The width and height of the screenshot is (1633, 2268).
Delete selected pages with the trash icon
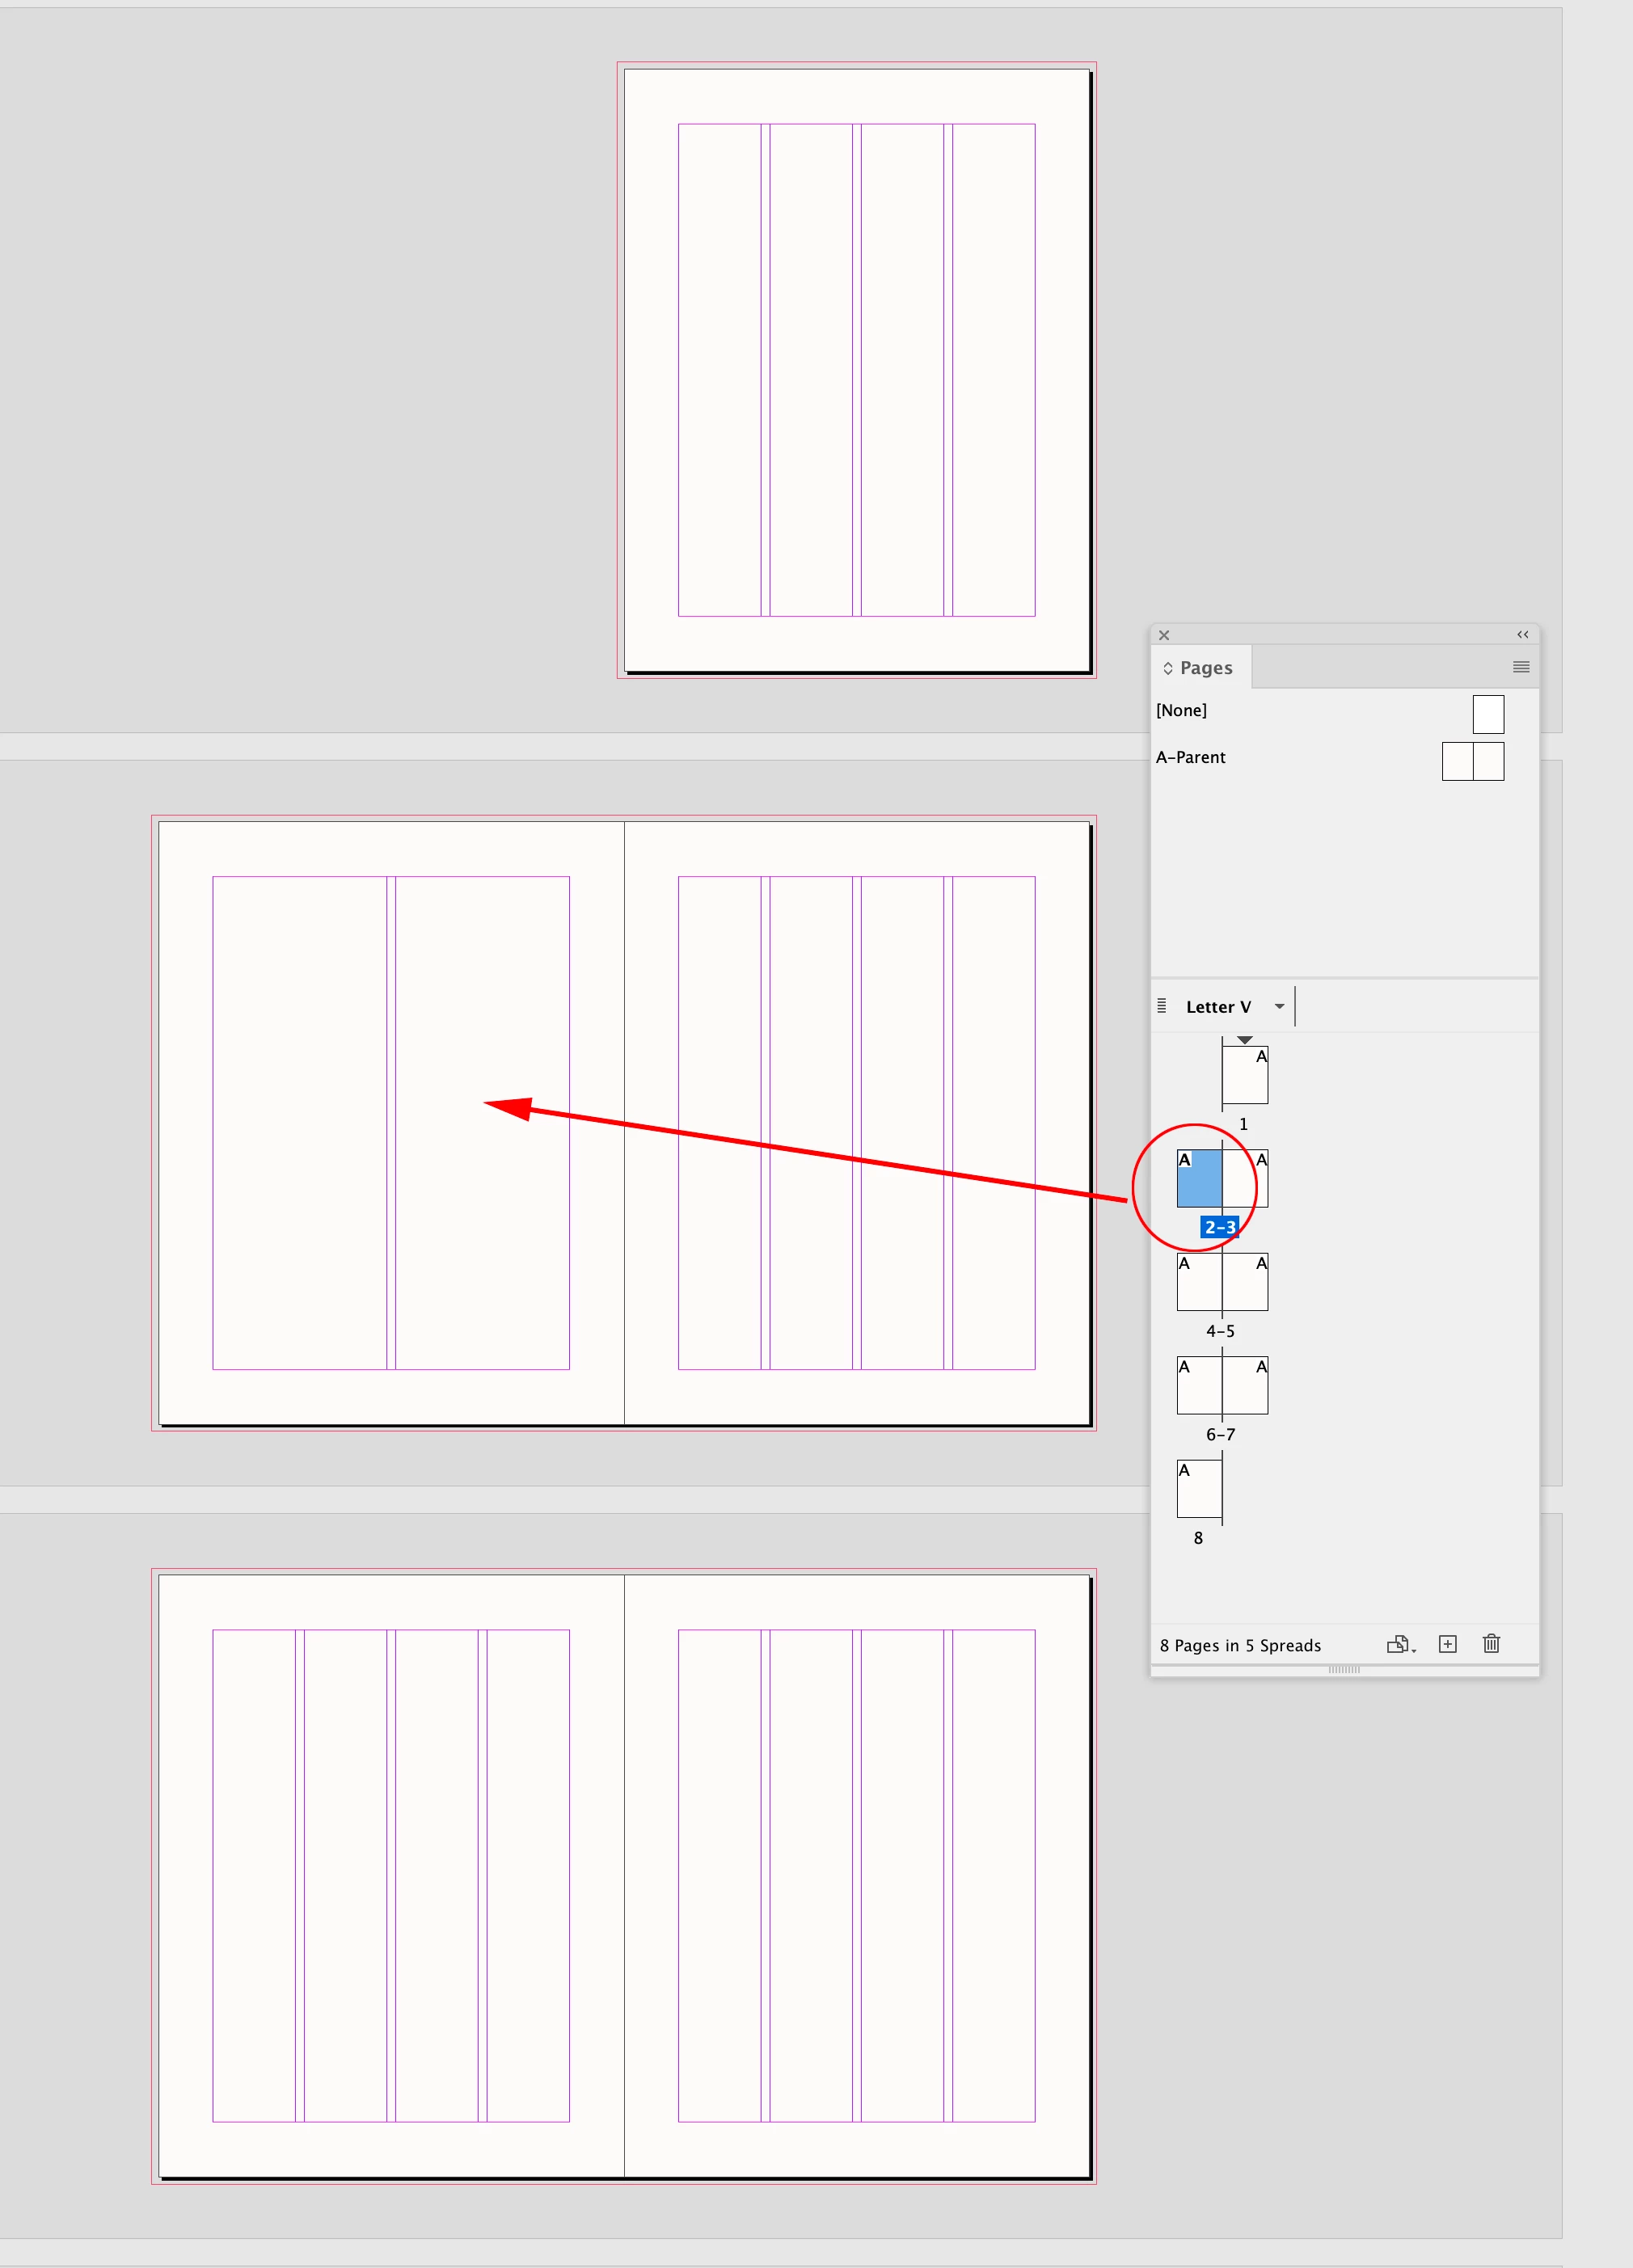[1491, 1643]
